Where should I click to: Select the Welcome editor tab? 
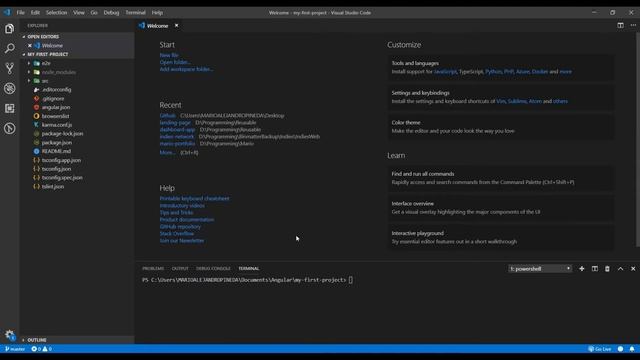[157, 25]
